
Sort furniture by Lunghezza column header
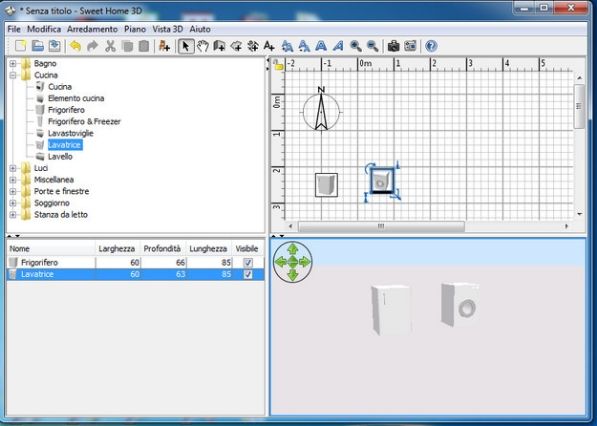click(x=209, y=249)
